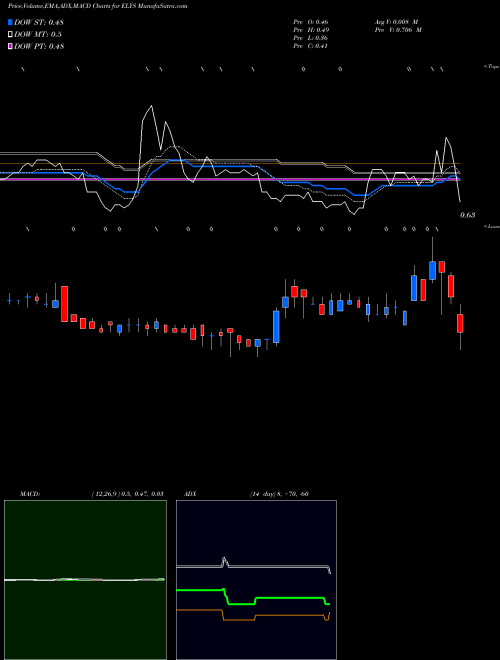Click the 'Pre C: 0.41' value
Screen dimensions: 500x660
[x=310, y=46]
